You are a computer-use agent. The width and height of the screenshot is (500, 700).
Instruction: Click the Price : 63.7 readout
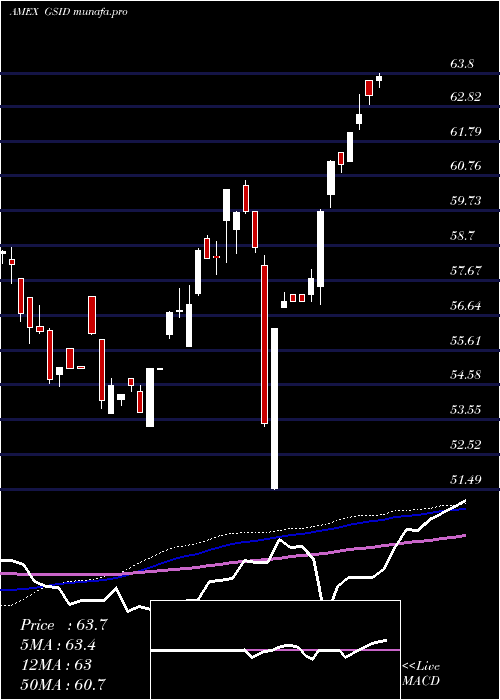[64, 625]
